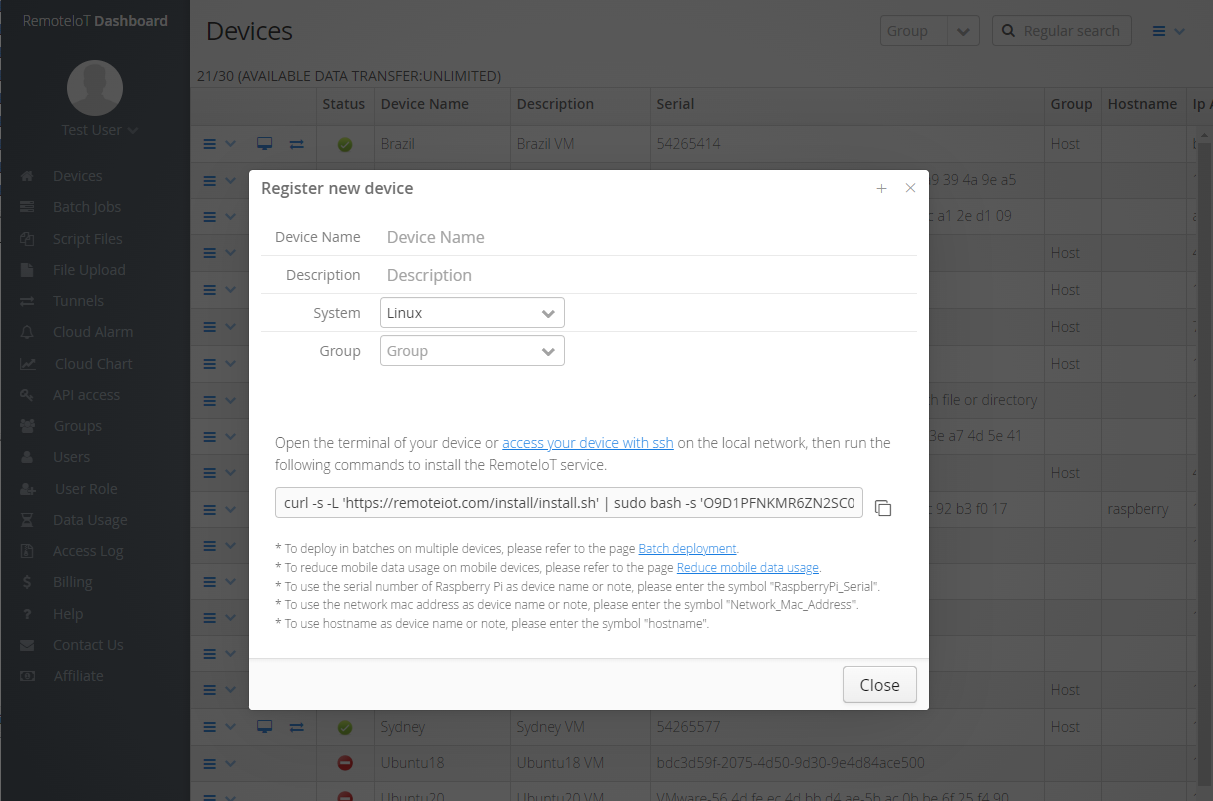This screenshot has height=801, width=1213.
Task: Open File Upload in the sidebar
Action: 89,270
